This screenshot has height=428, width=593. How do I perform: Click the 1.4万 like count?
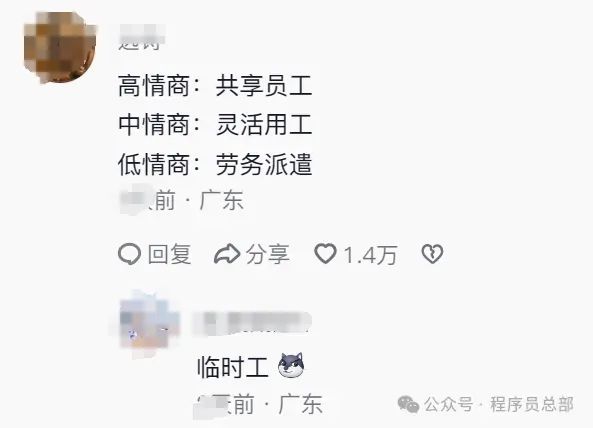point(370,254)
